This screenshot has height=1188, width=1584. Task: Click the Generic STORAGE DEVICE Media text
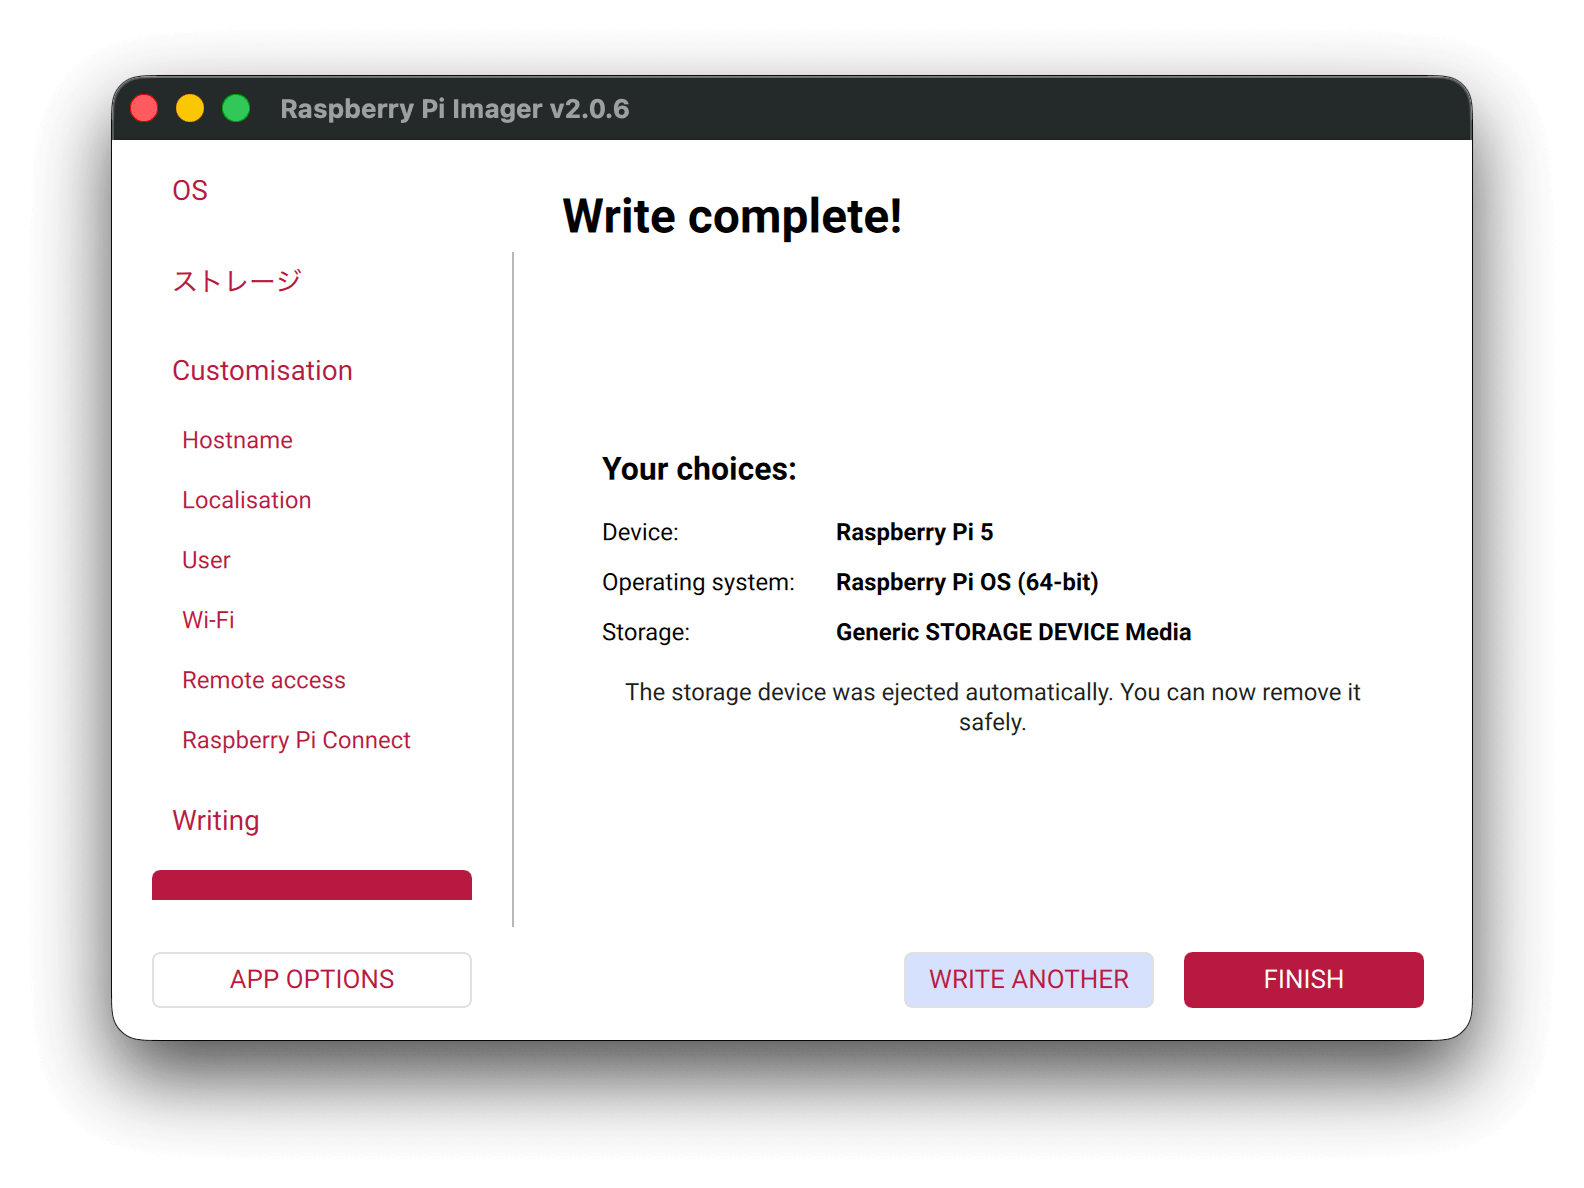1013,632
